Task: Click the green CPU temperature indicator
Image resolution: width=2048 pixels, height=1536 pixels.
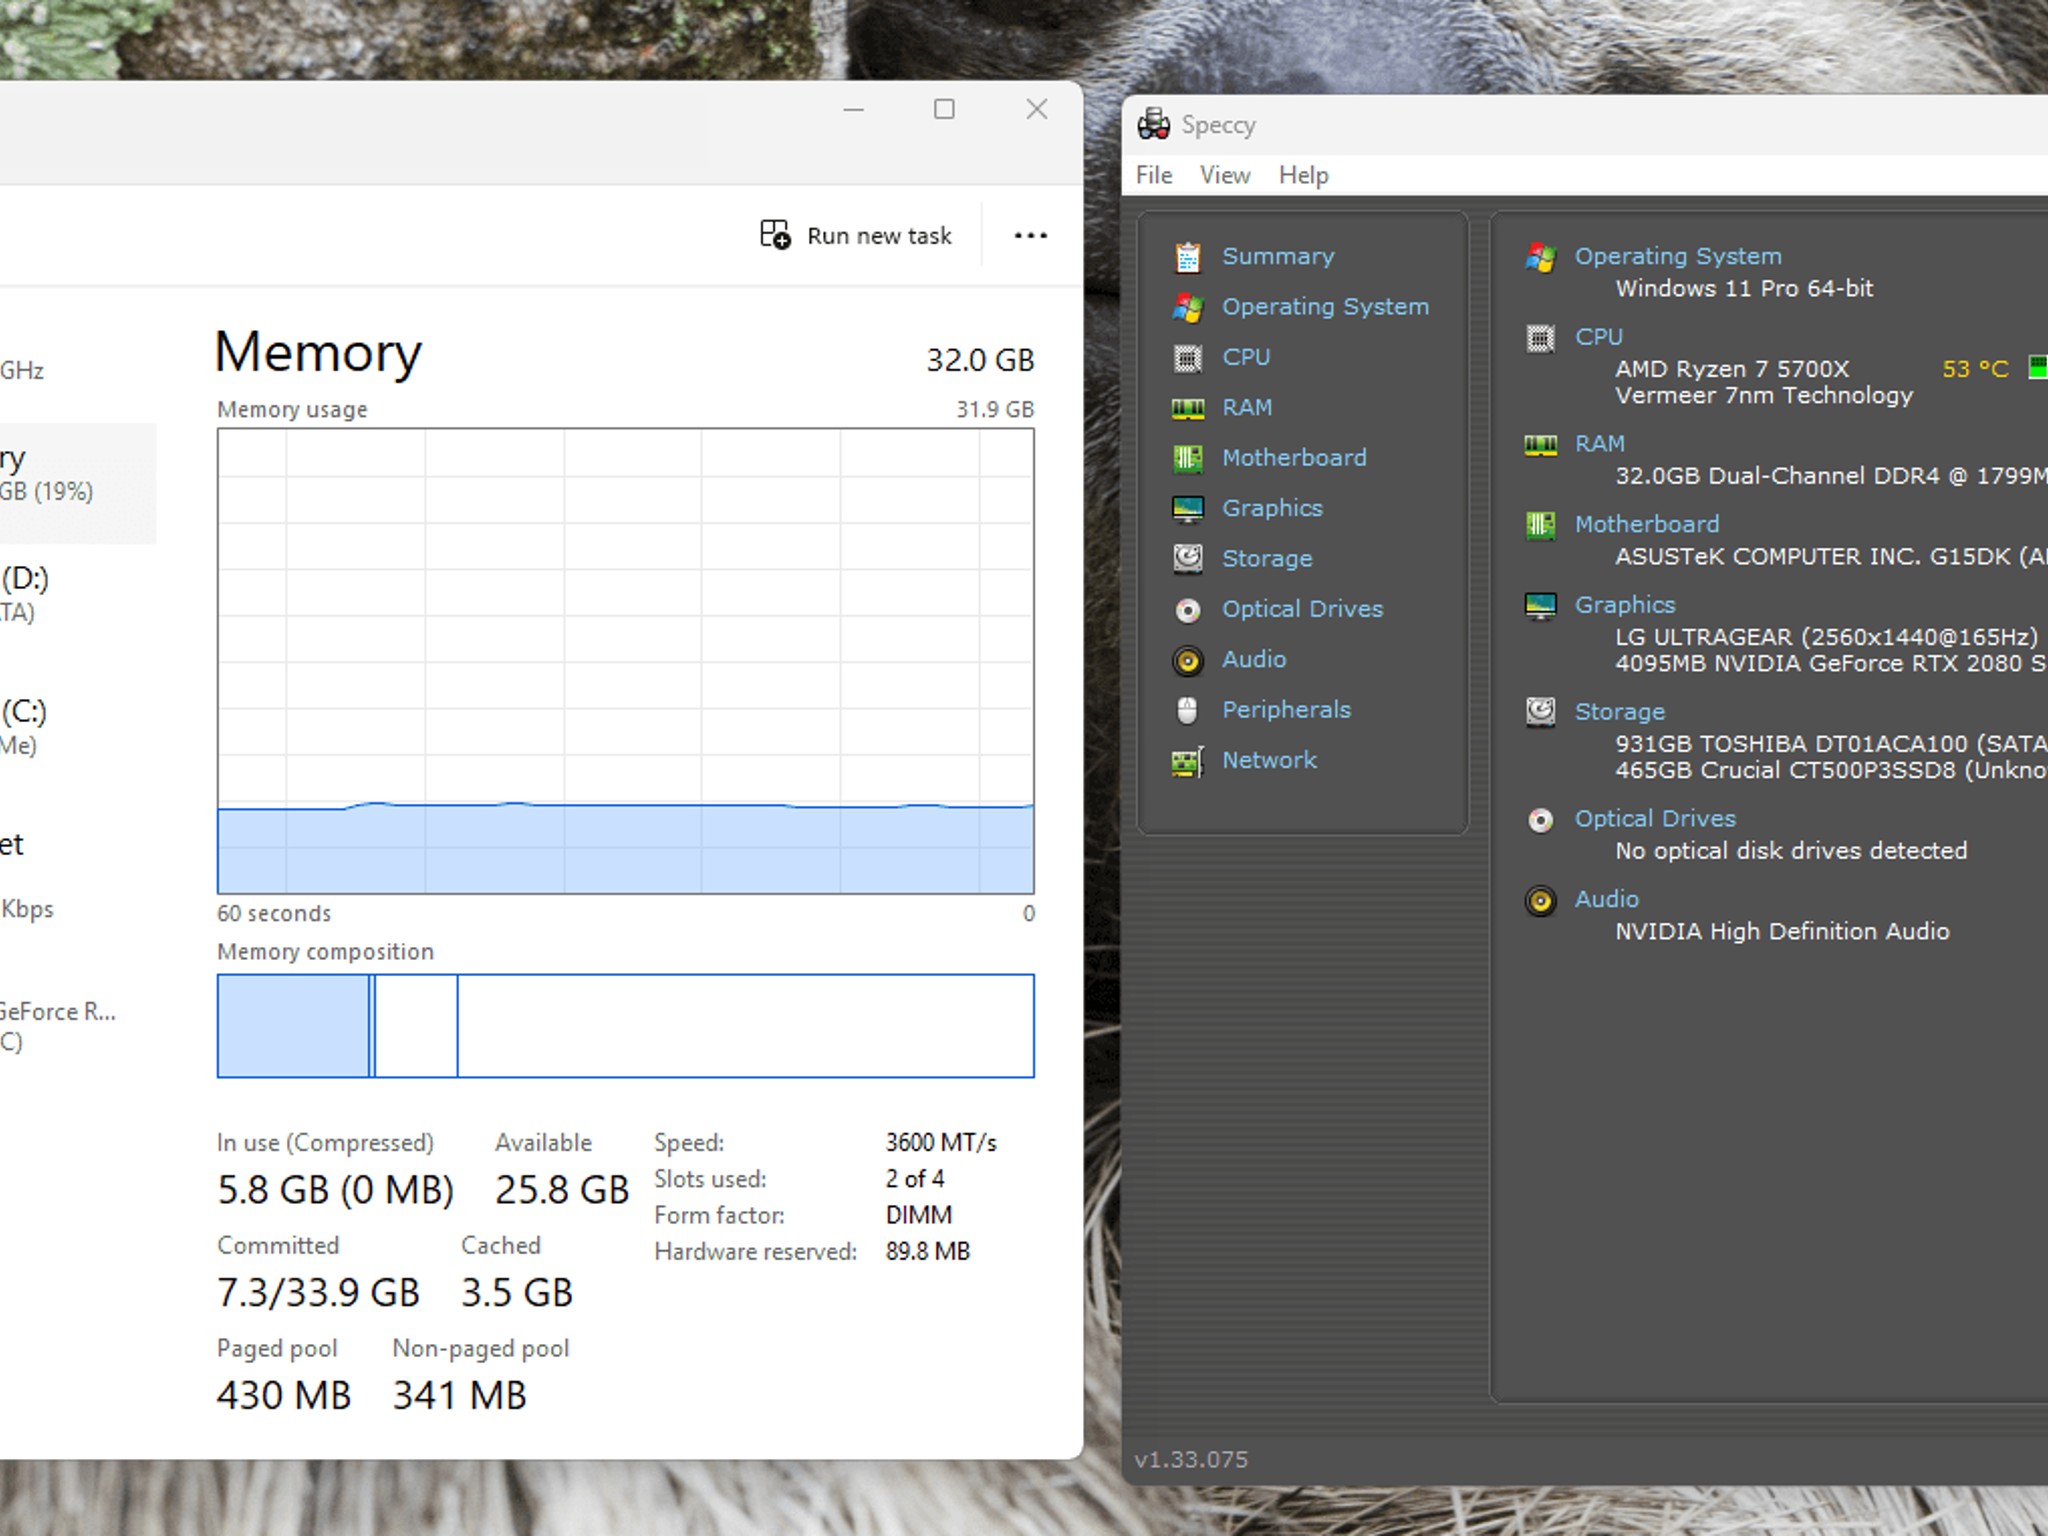Action: coord(2037,367)
